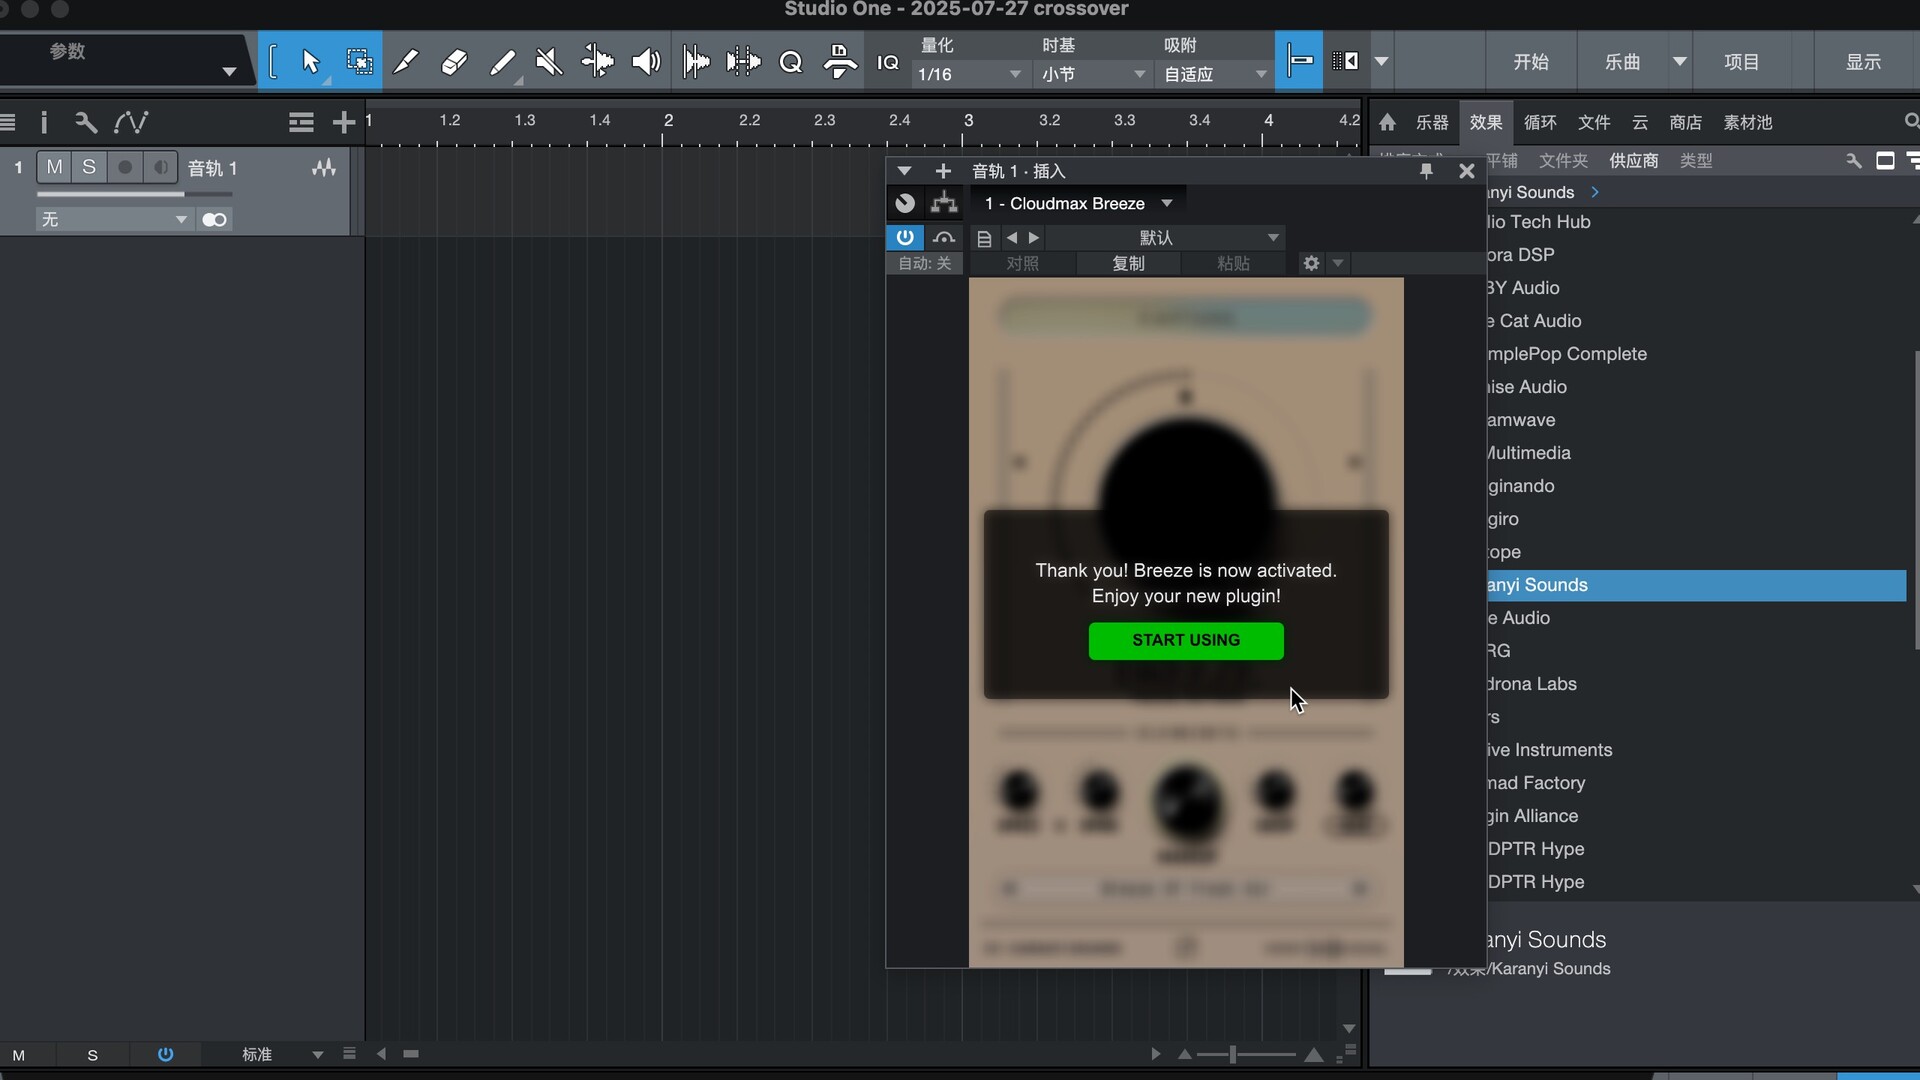The image size is (1920, 1080).
Task: Expand the 乐曲 dropdown arrow
Action: (x=1680, y=62)
